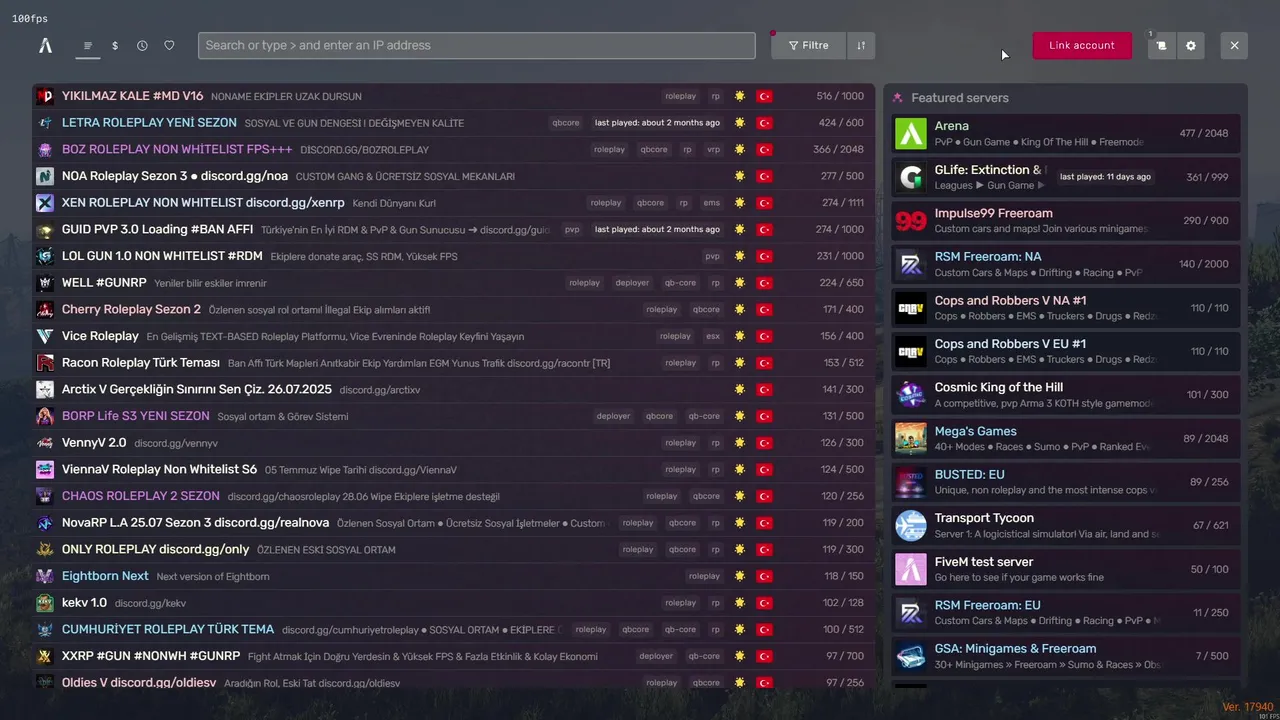Open the BUSTED: EU featured server

[x=1066, y=482]
